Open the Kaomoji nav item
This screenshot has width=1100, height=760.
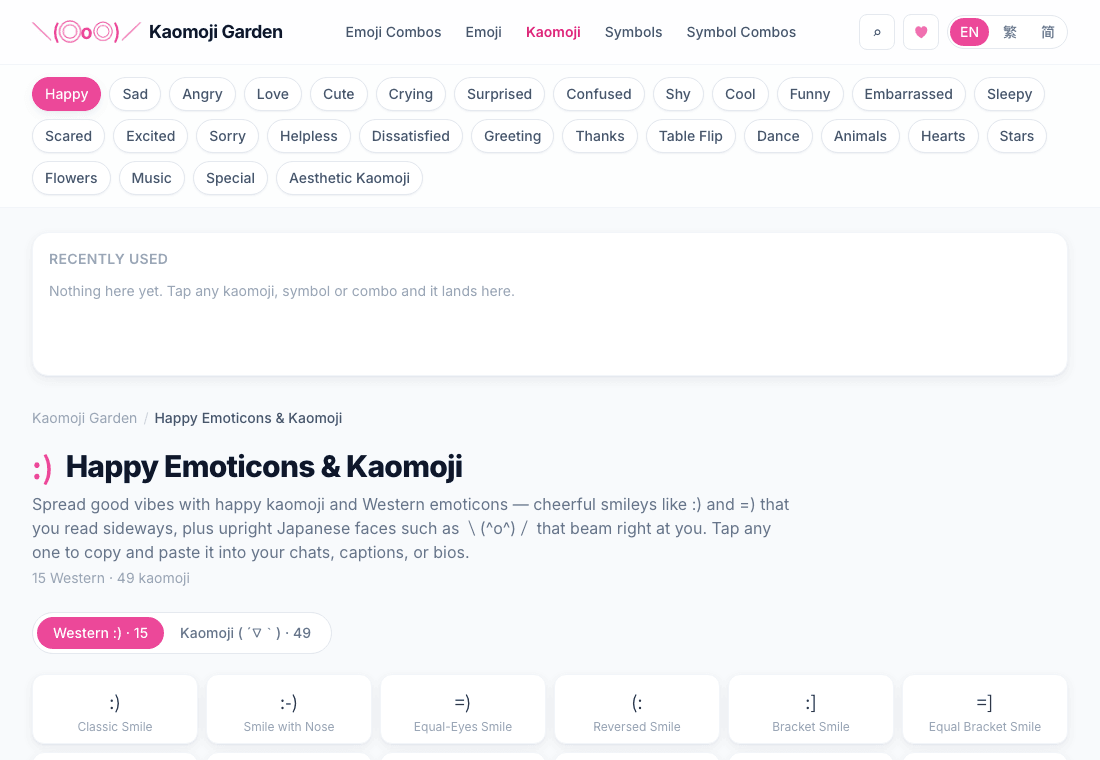coord(554,32)
